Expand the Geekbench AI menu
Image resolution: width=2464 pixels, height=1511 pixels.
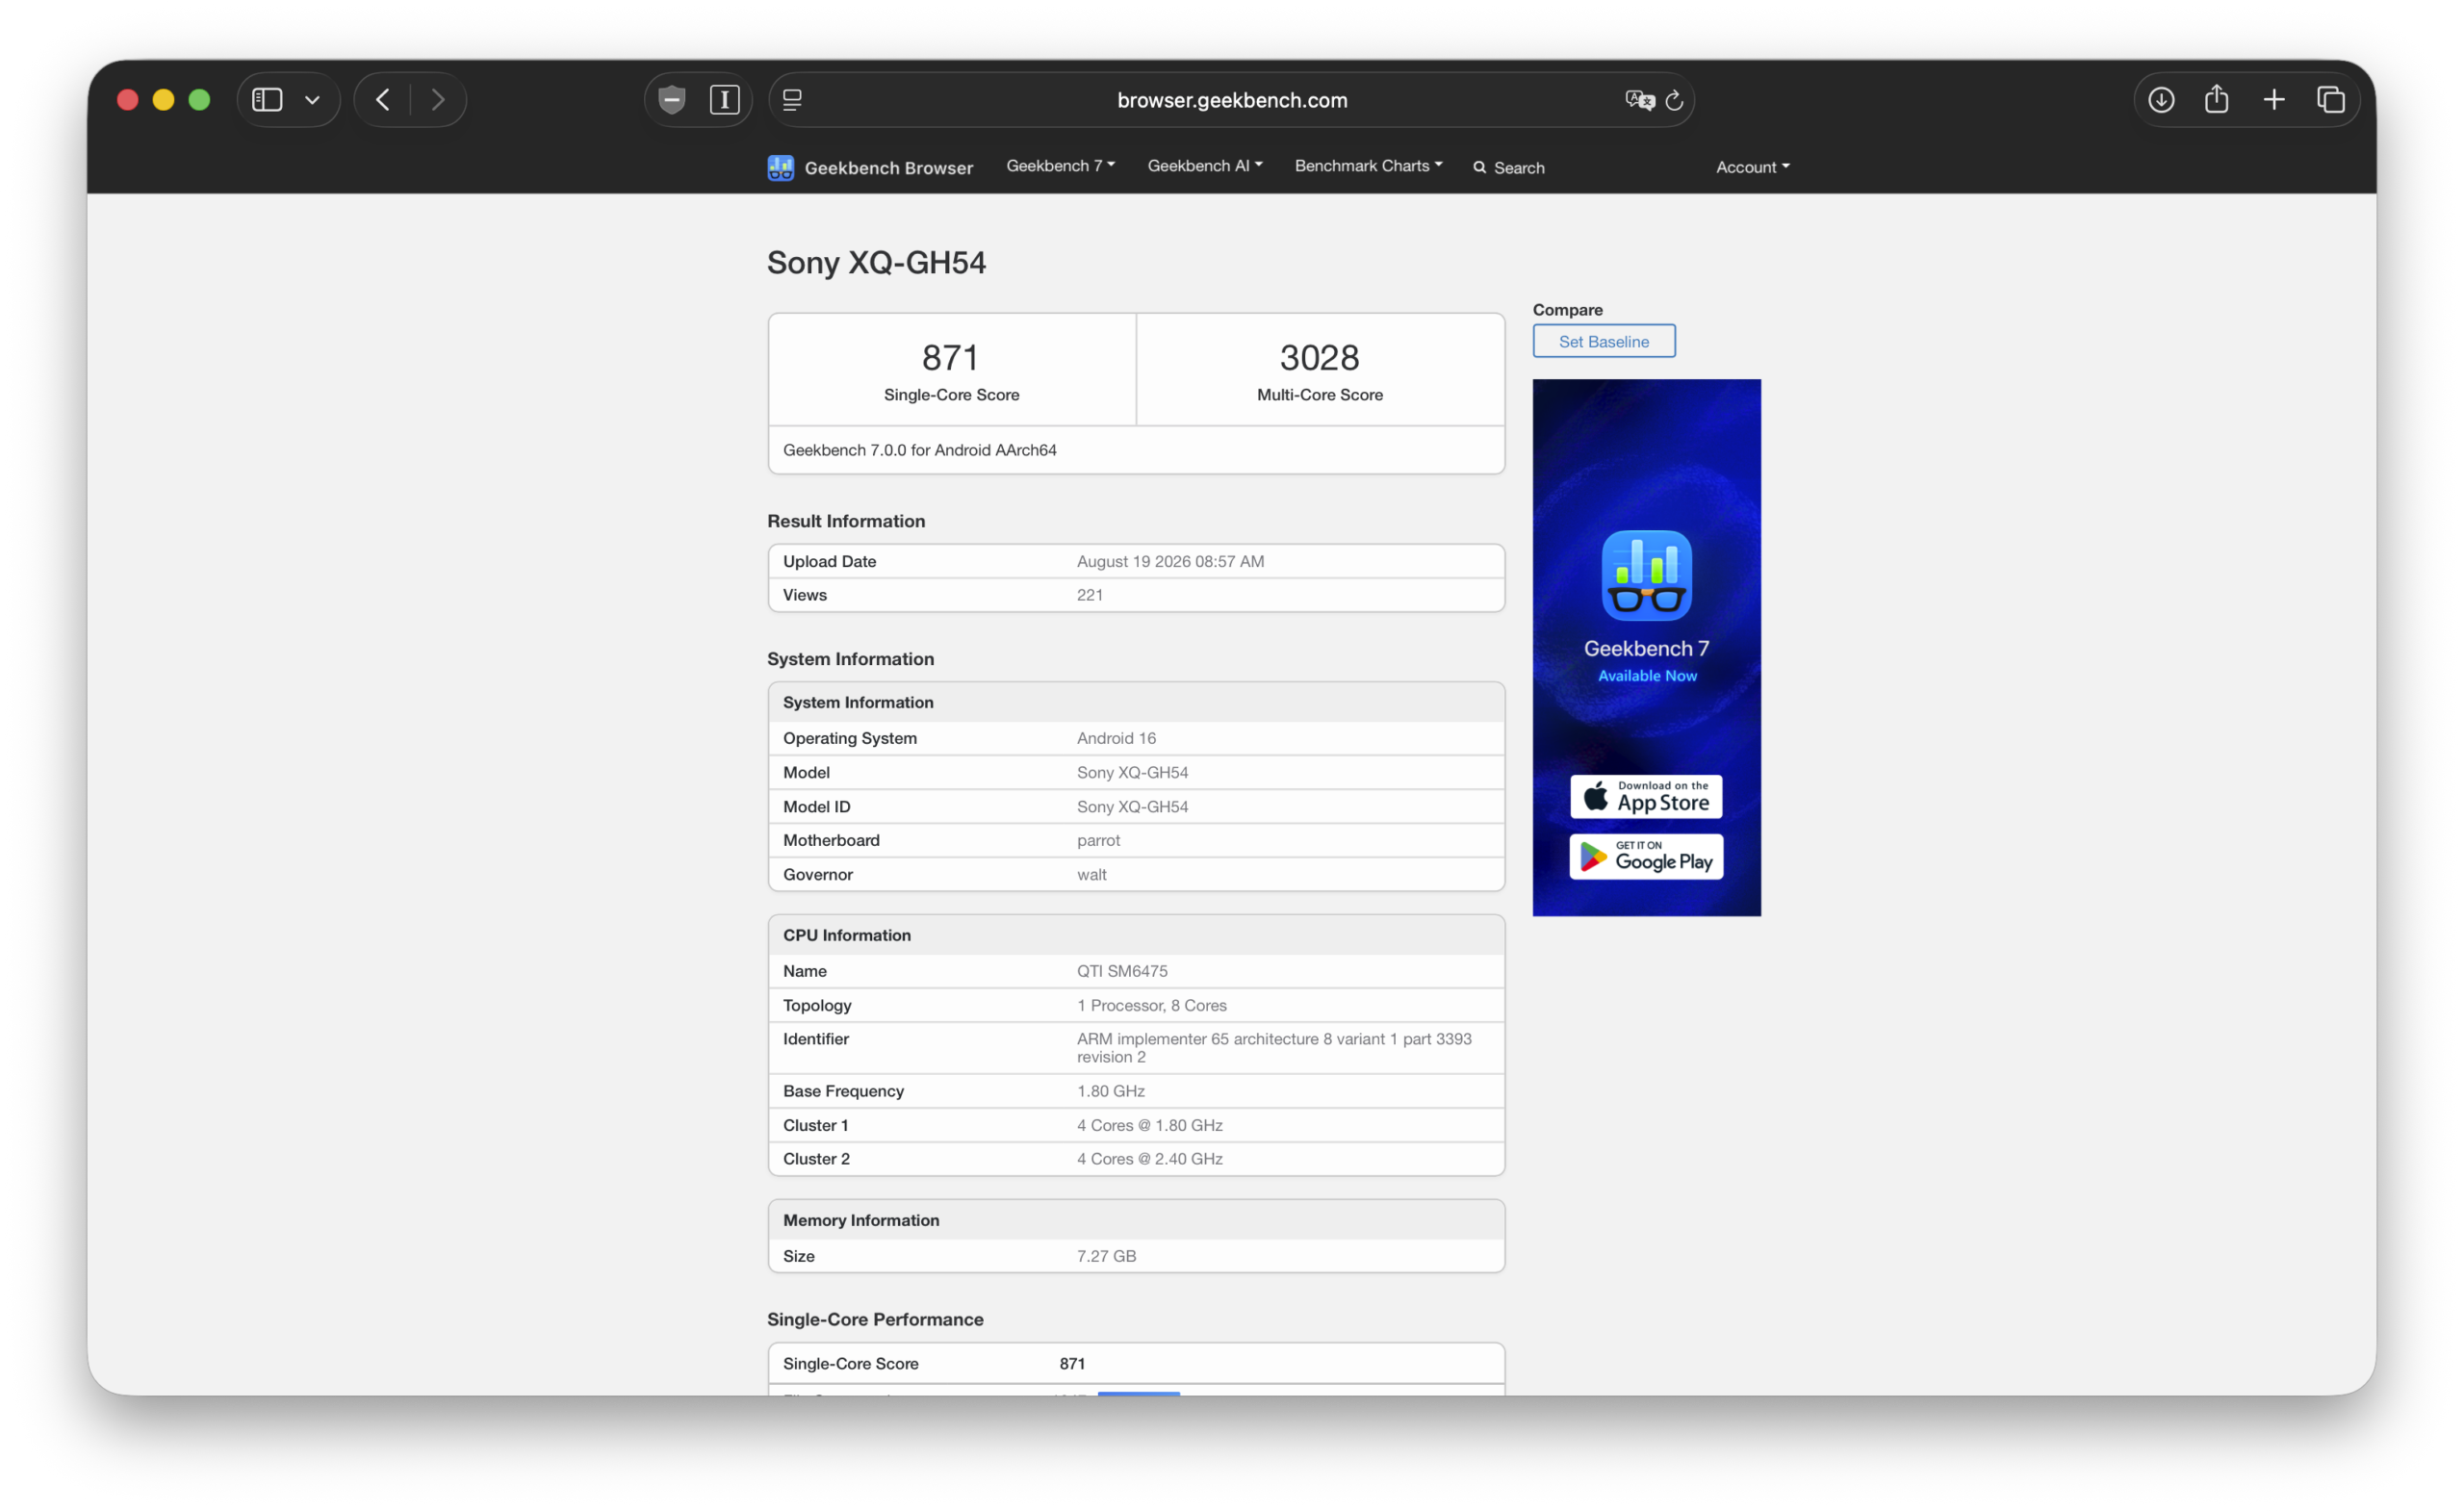point(1205,166)
